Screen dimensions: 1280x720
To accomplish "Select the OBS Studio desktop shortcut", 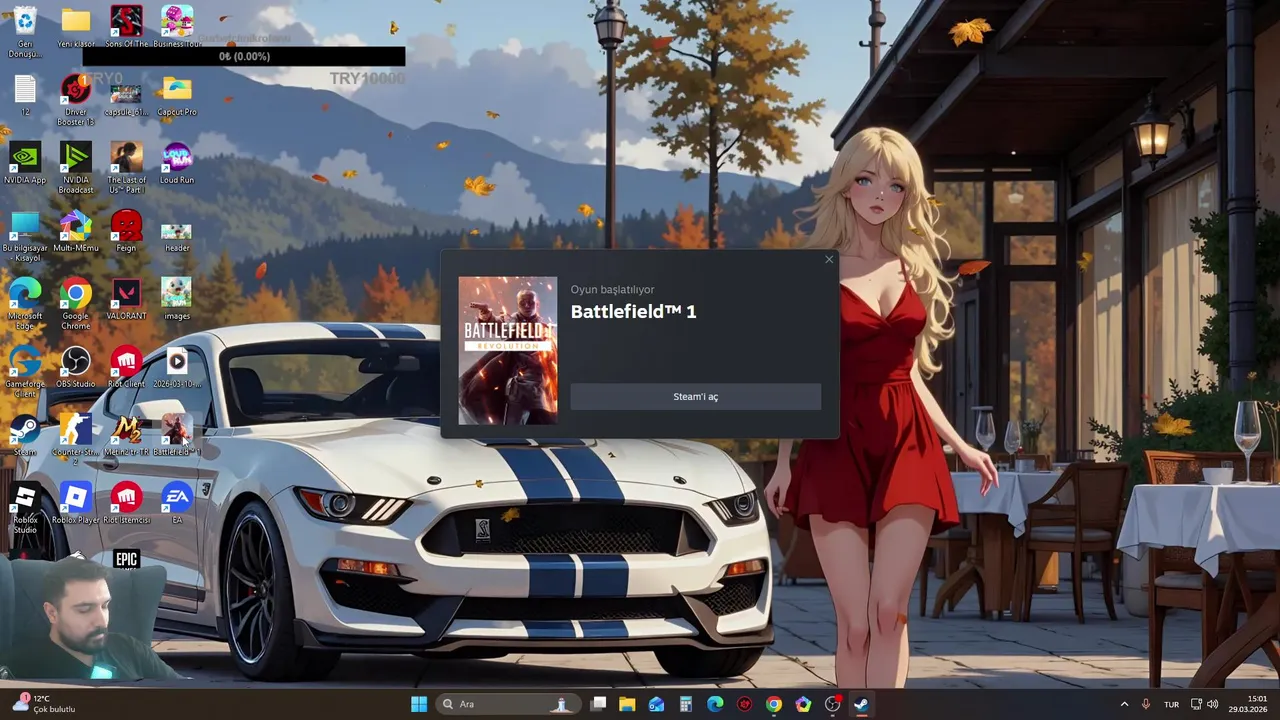I will (76, 368).
